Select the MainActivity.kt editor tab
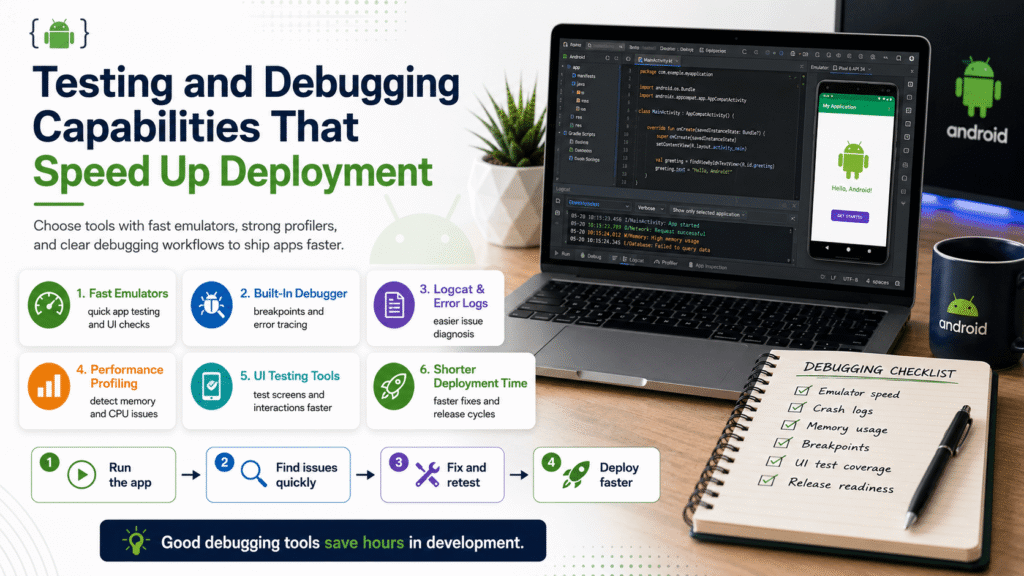This screenshot has height=576, width=1024. [x=657, y=61]
